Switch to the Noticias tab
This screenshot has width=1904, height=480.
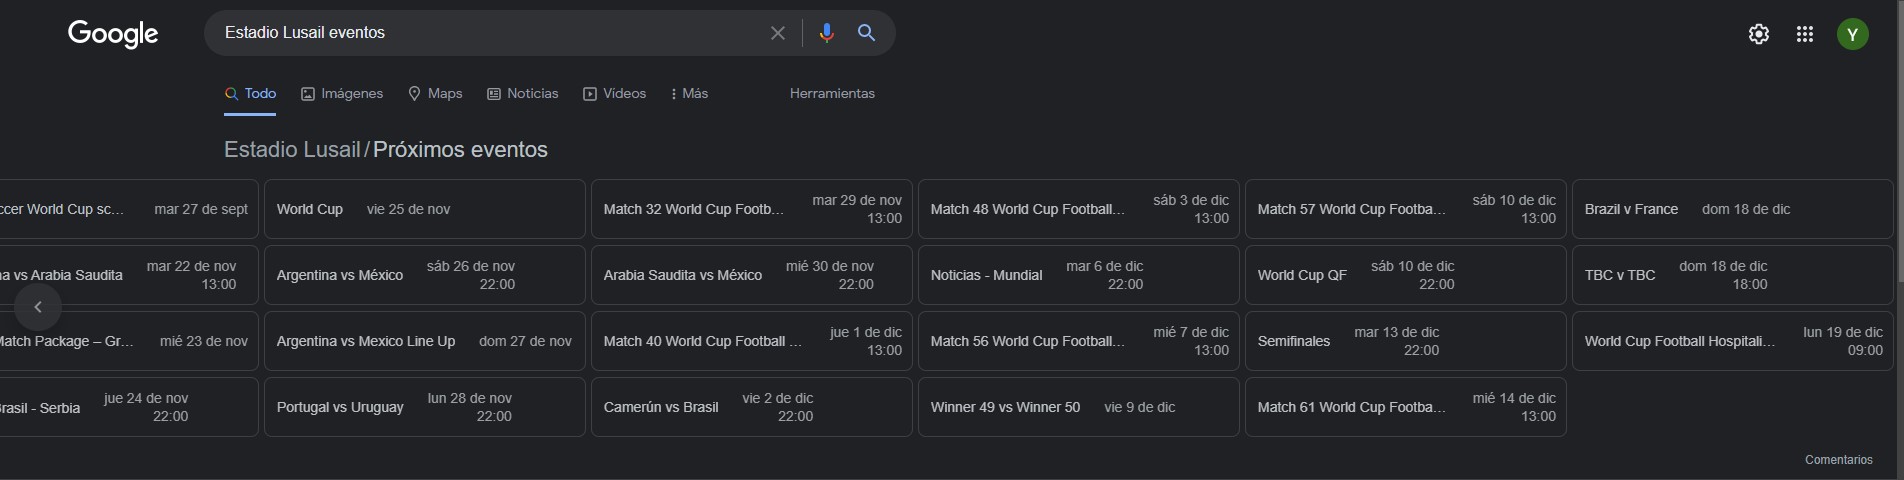coord(522,93)
